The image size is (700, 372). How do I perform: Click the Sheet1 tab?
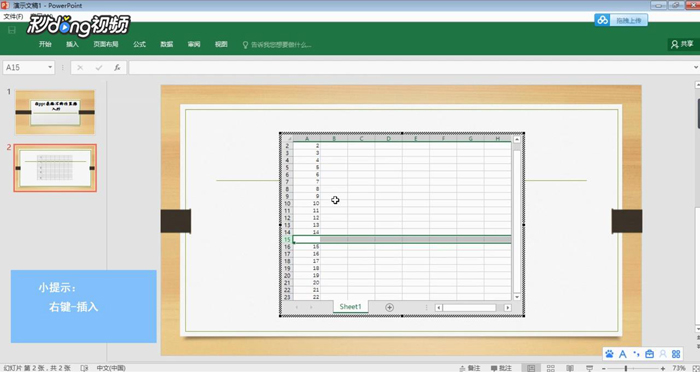click(x=350, y=306)
